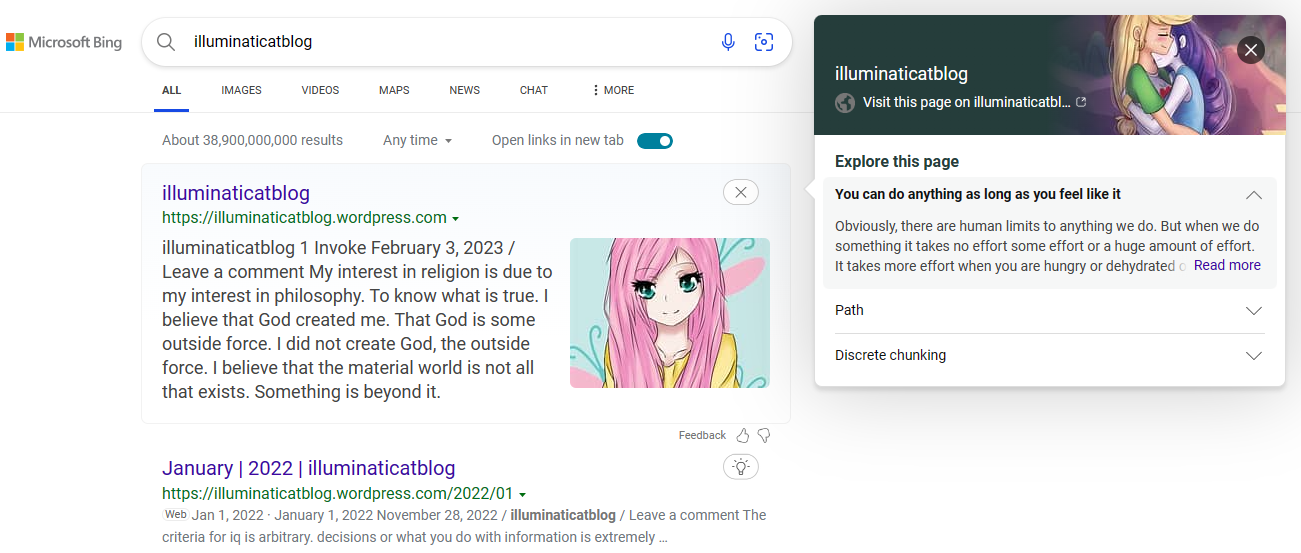Viewport: 1301px width, 553px height.
Task: Click external link icon beside Visit this page
Action: [1081, 102]
